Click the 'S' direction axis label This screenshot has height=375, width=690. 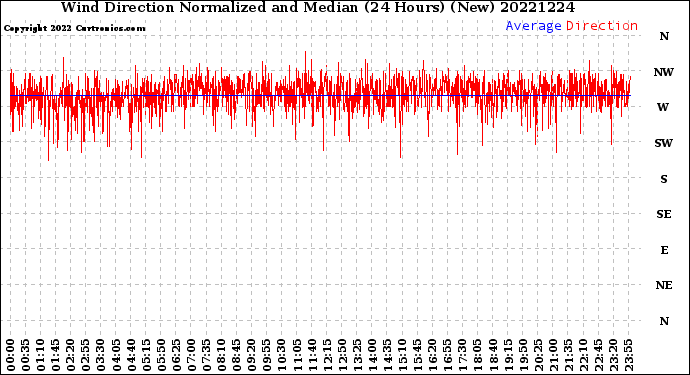click(664, 179)
